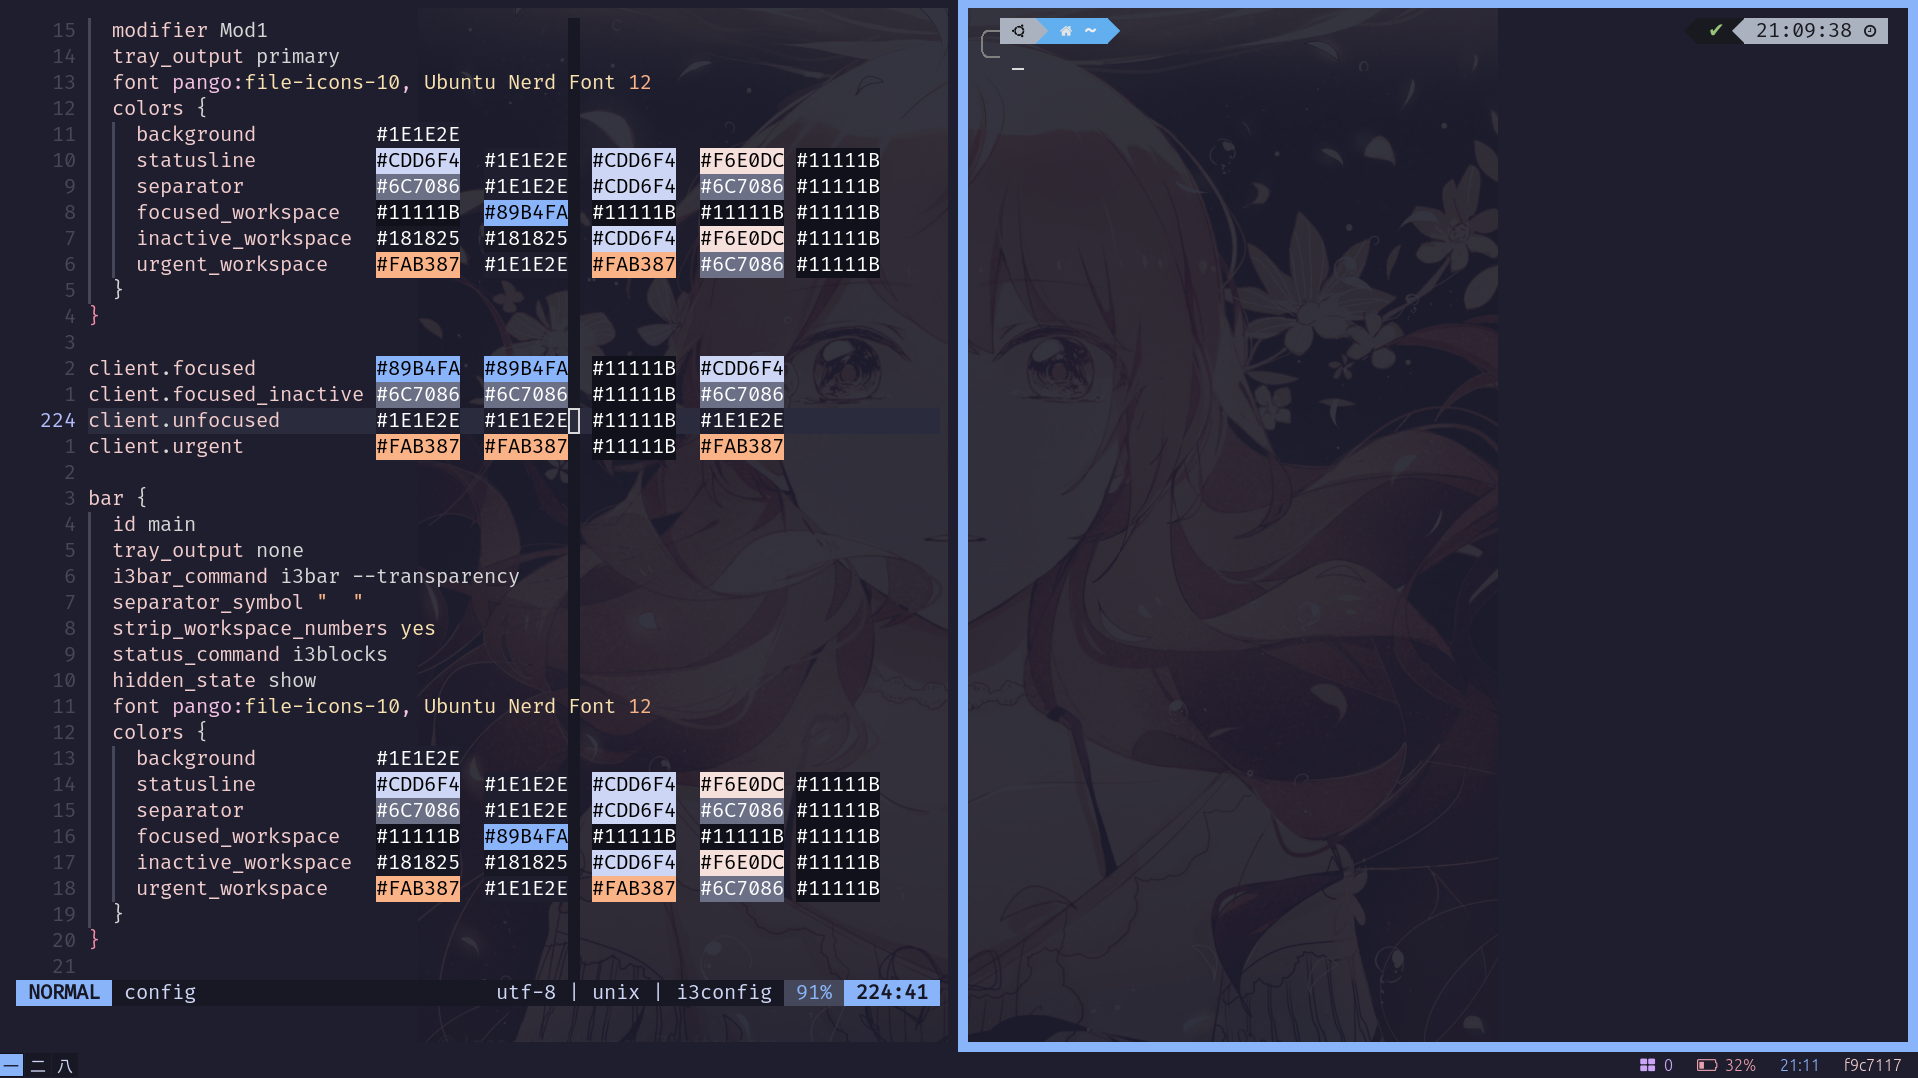Viewport: 1918px width, 1078px height.
Task: Switch to workspace 八 in the i3 bar
Action: click(65, 1066)
